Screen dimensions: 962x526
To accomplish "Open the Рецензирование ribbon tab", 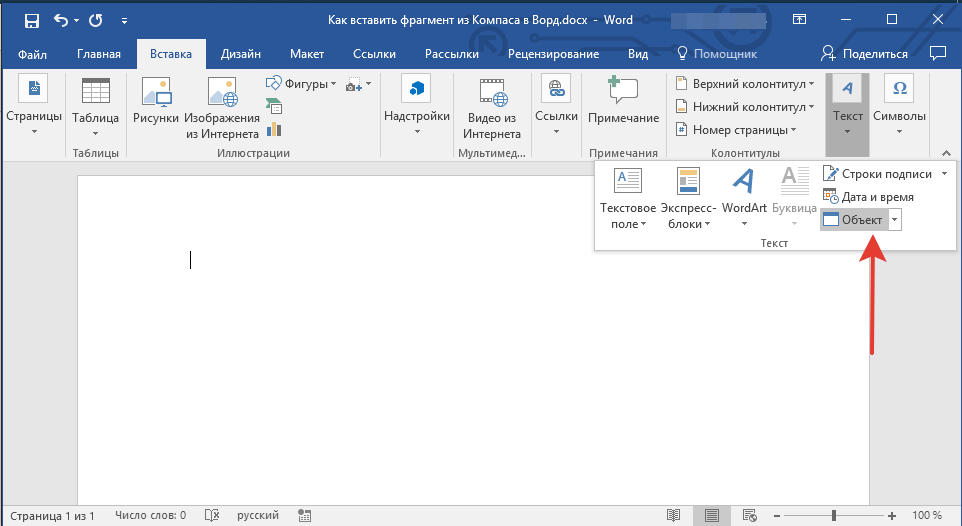I will [x=553, y=54].
